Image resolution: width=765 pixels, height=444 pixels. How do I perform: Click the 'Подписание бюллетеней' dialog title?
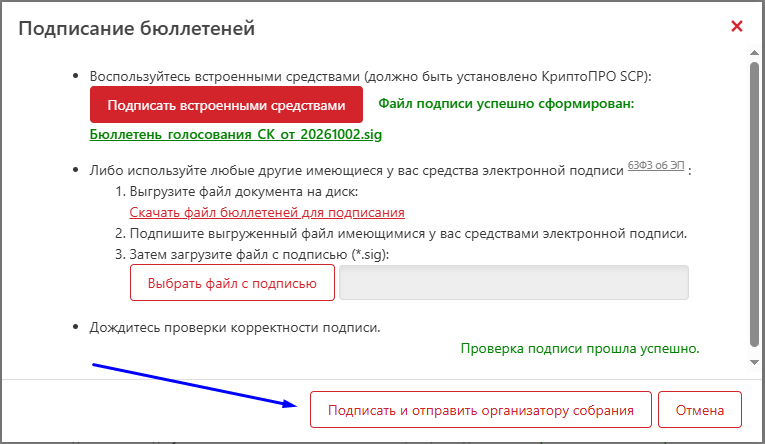[137, 28]
